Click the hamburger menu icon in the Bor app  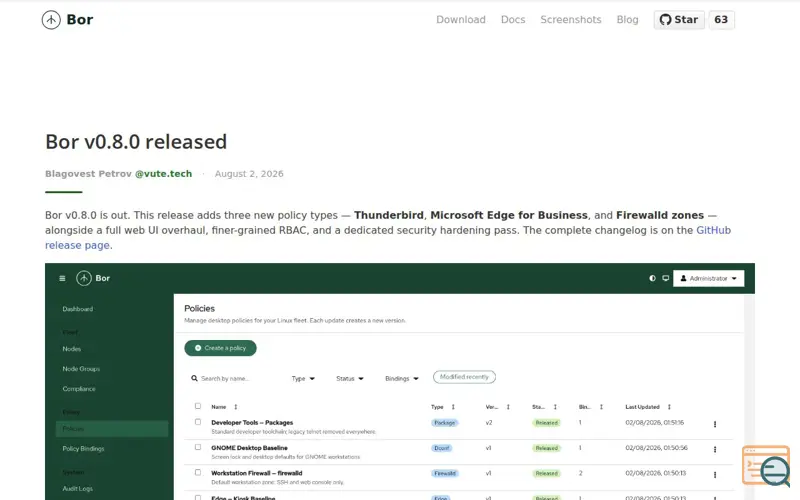tap(62, 279)
